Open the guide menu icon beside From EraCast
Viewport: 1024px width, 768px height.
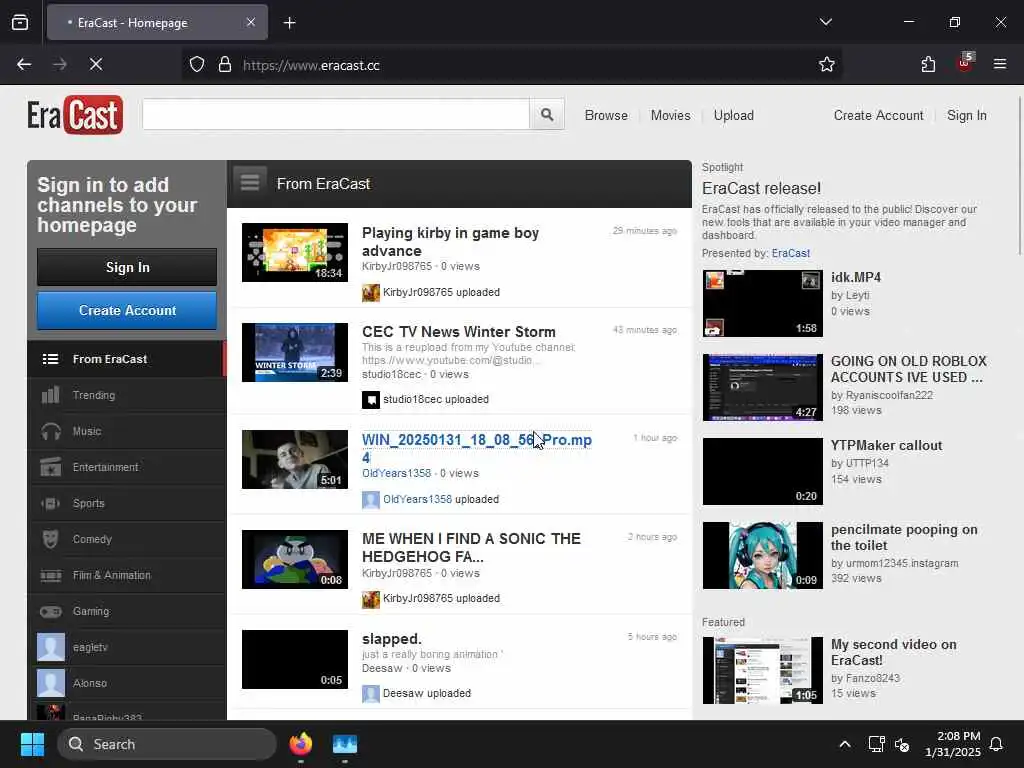click(250, 183)
